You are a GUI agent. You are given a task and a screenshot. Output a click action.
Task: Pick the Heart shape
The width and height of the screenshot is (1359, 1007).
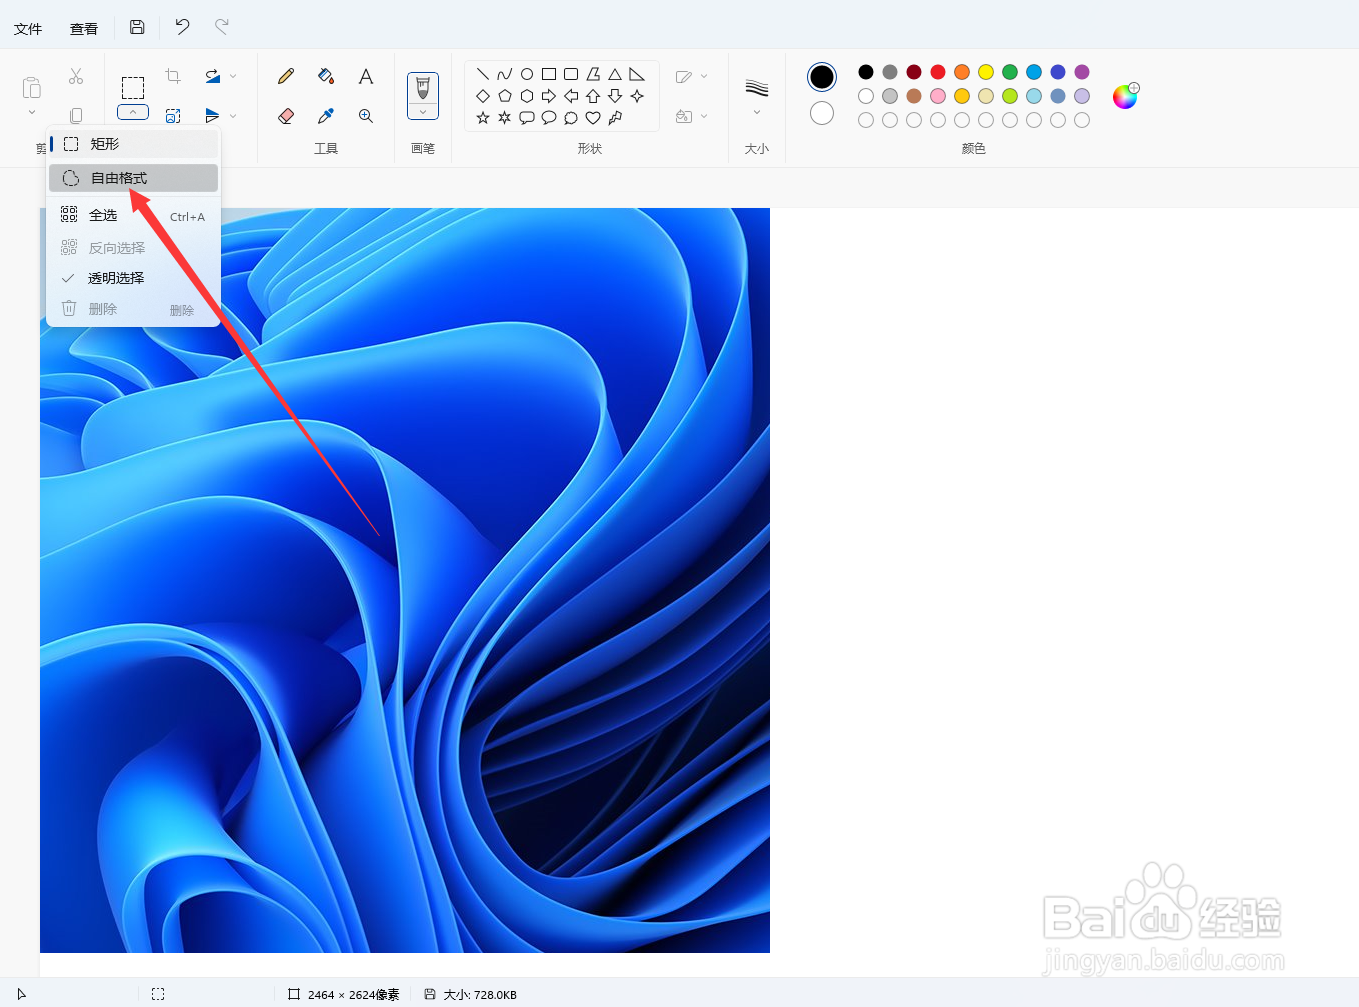click(593, 118)
